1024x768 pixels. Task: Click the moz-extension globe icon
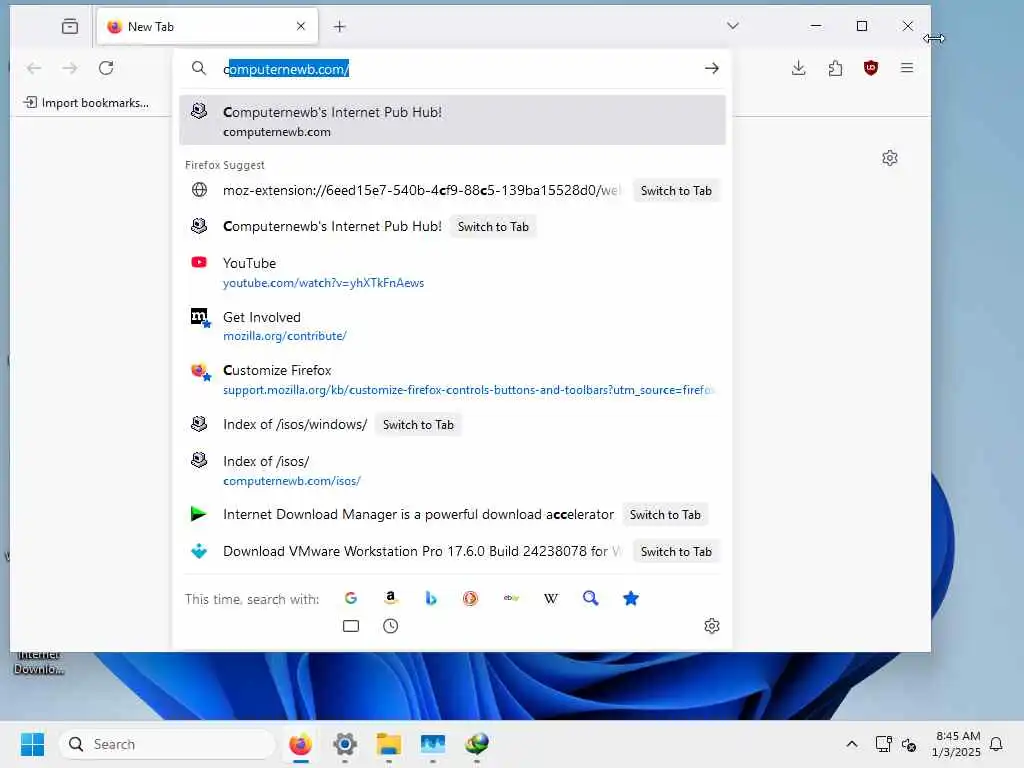pyautogui.click(x=199, y=189)
